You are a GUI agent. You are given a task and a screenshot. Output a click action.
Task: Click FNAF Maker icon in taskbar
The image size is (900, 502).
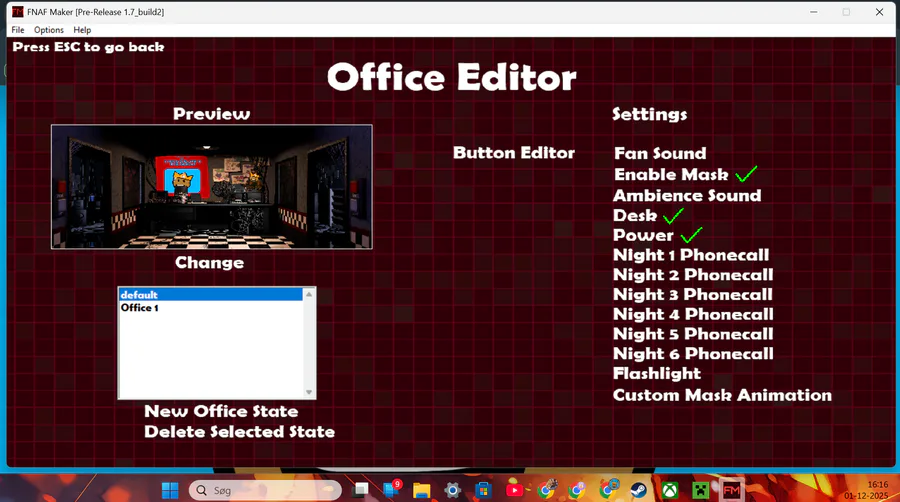731,491
